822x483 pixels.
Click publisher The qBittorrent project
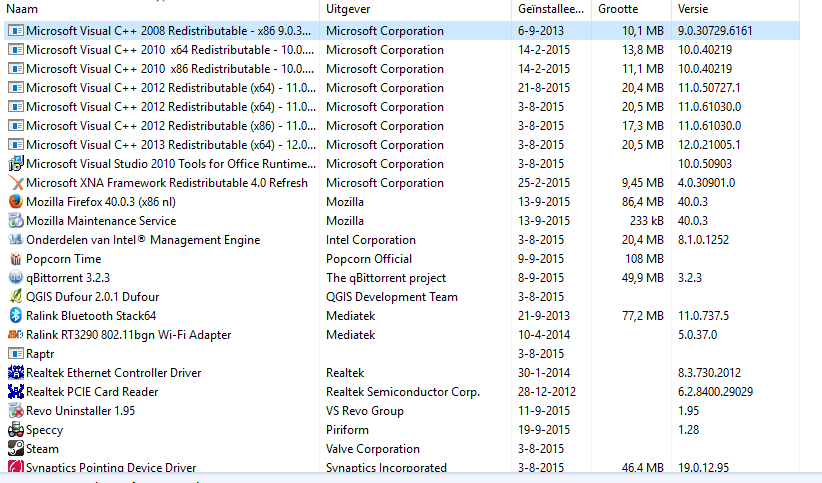pos(386,278)
